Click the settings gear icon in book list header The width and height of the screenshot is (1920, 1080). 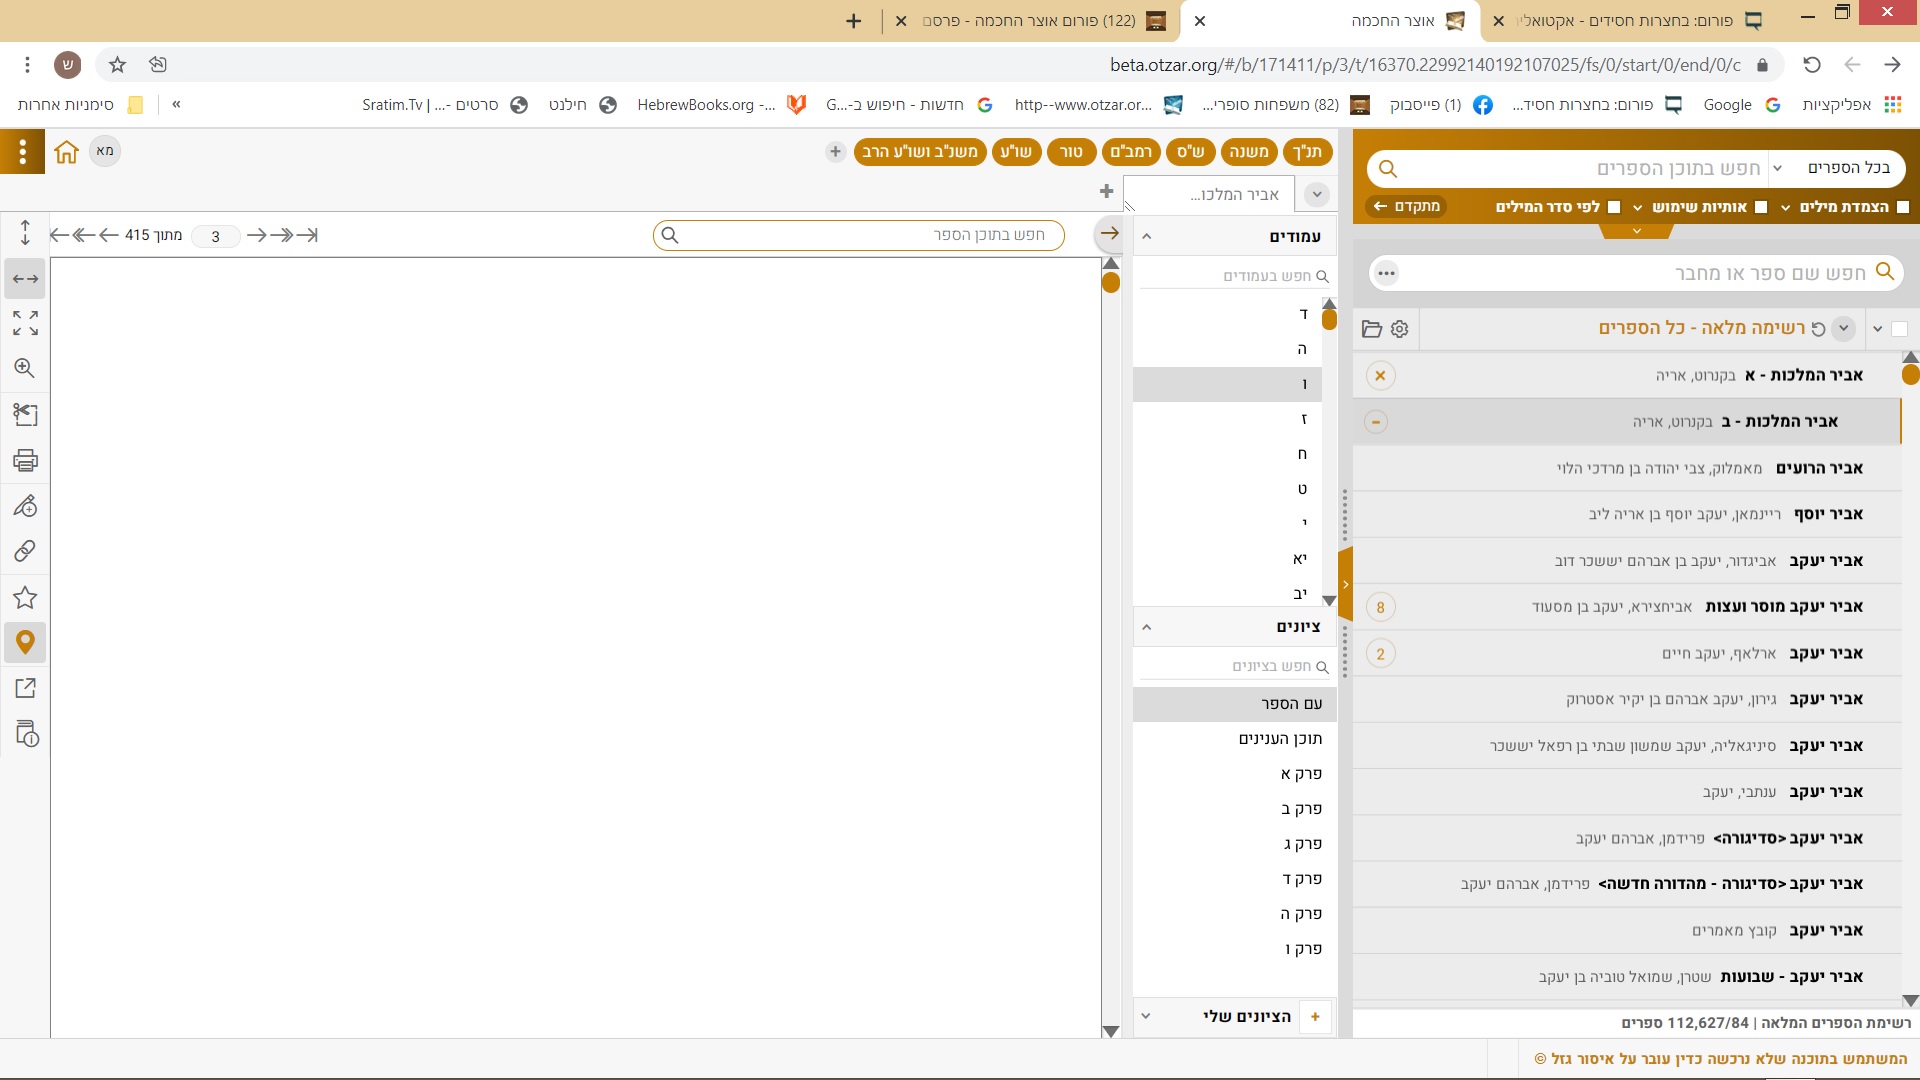point(1399,329)
